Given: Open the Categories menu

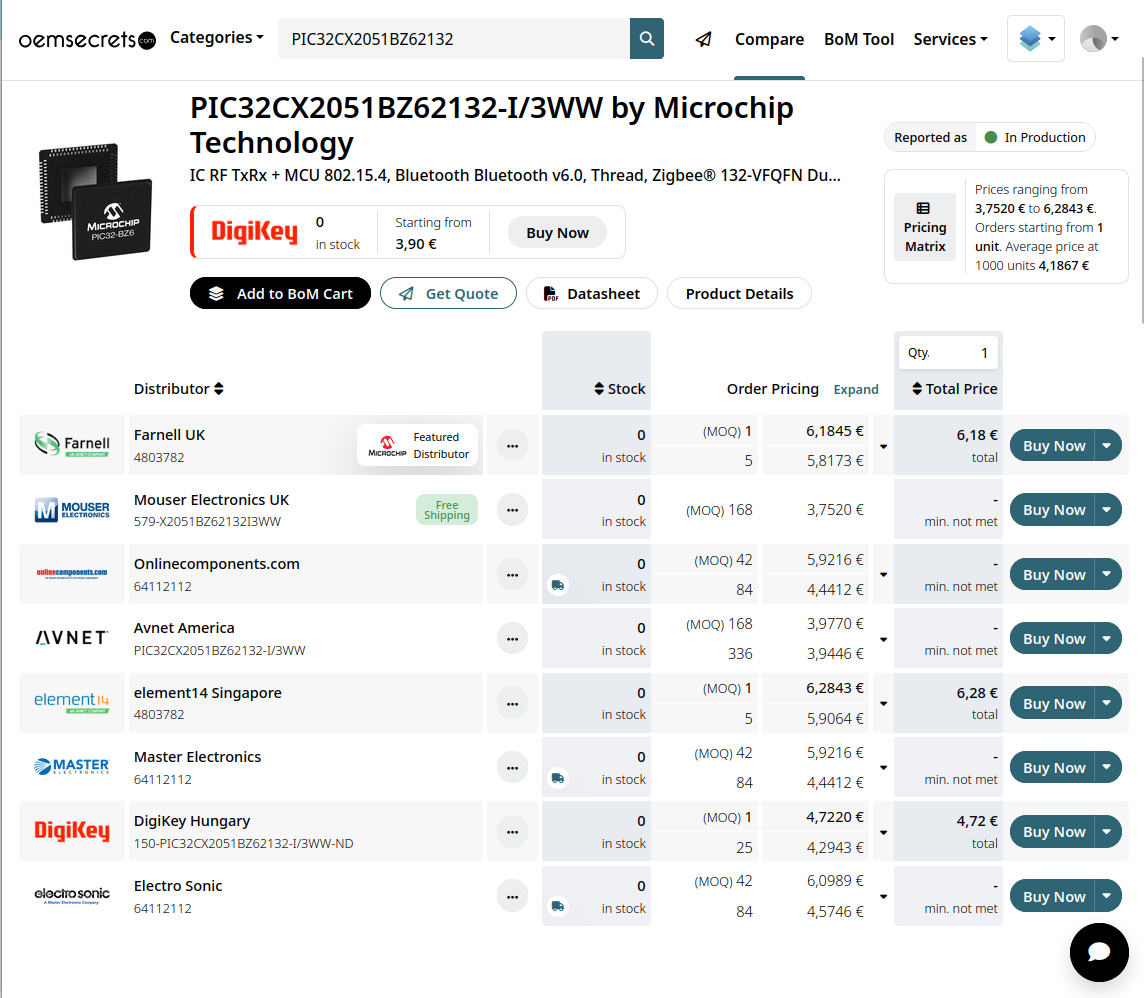Looking at the screenshot, I should 217,37.
